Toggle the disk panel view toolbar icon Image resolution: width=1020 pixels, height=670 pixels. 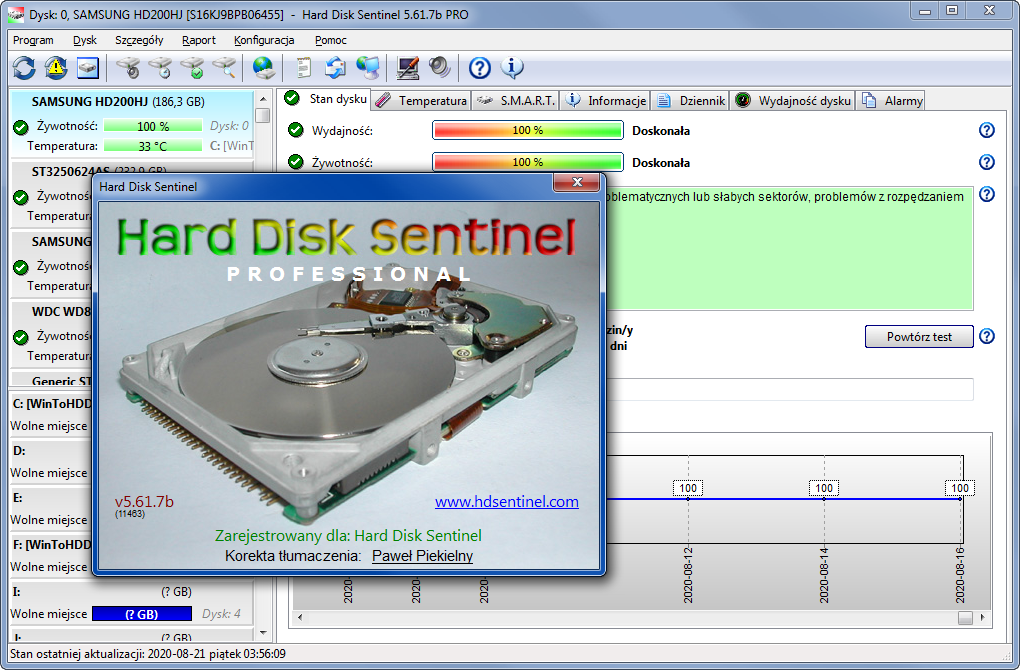(x=88, y=68)
